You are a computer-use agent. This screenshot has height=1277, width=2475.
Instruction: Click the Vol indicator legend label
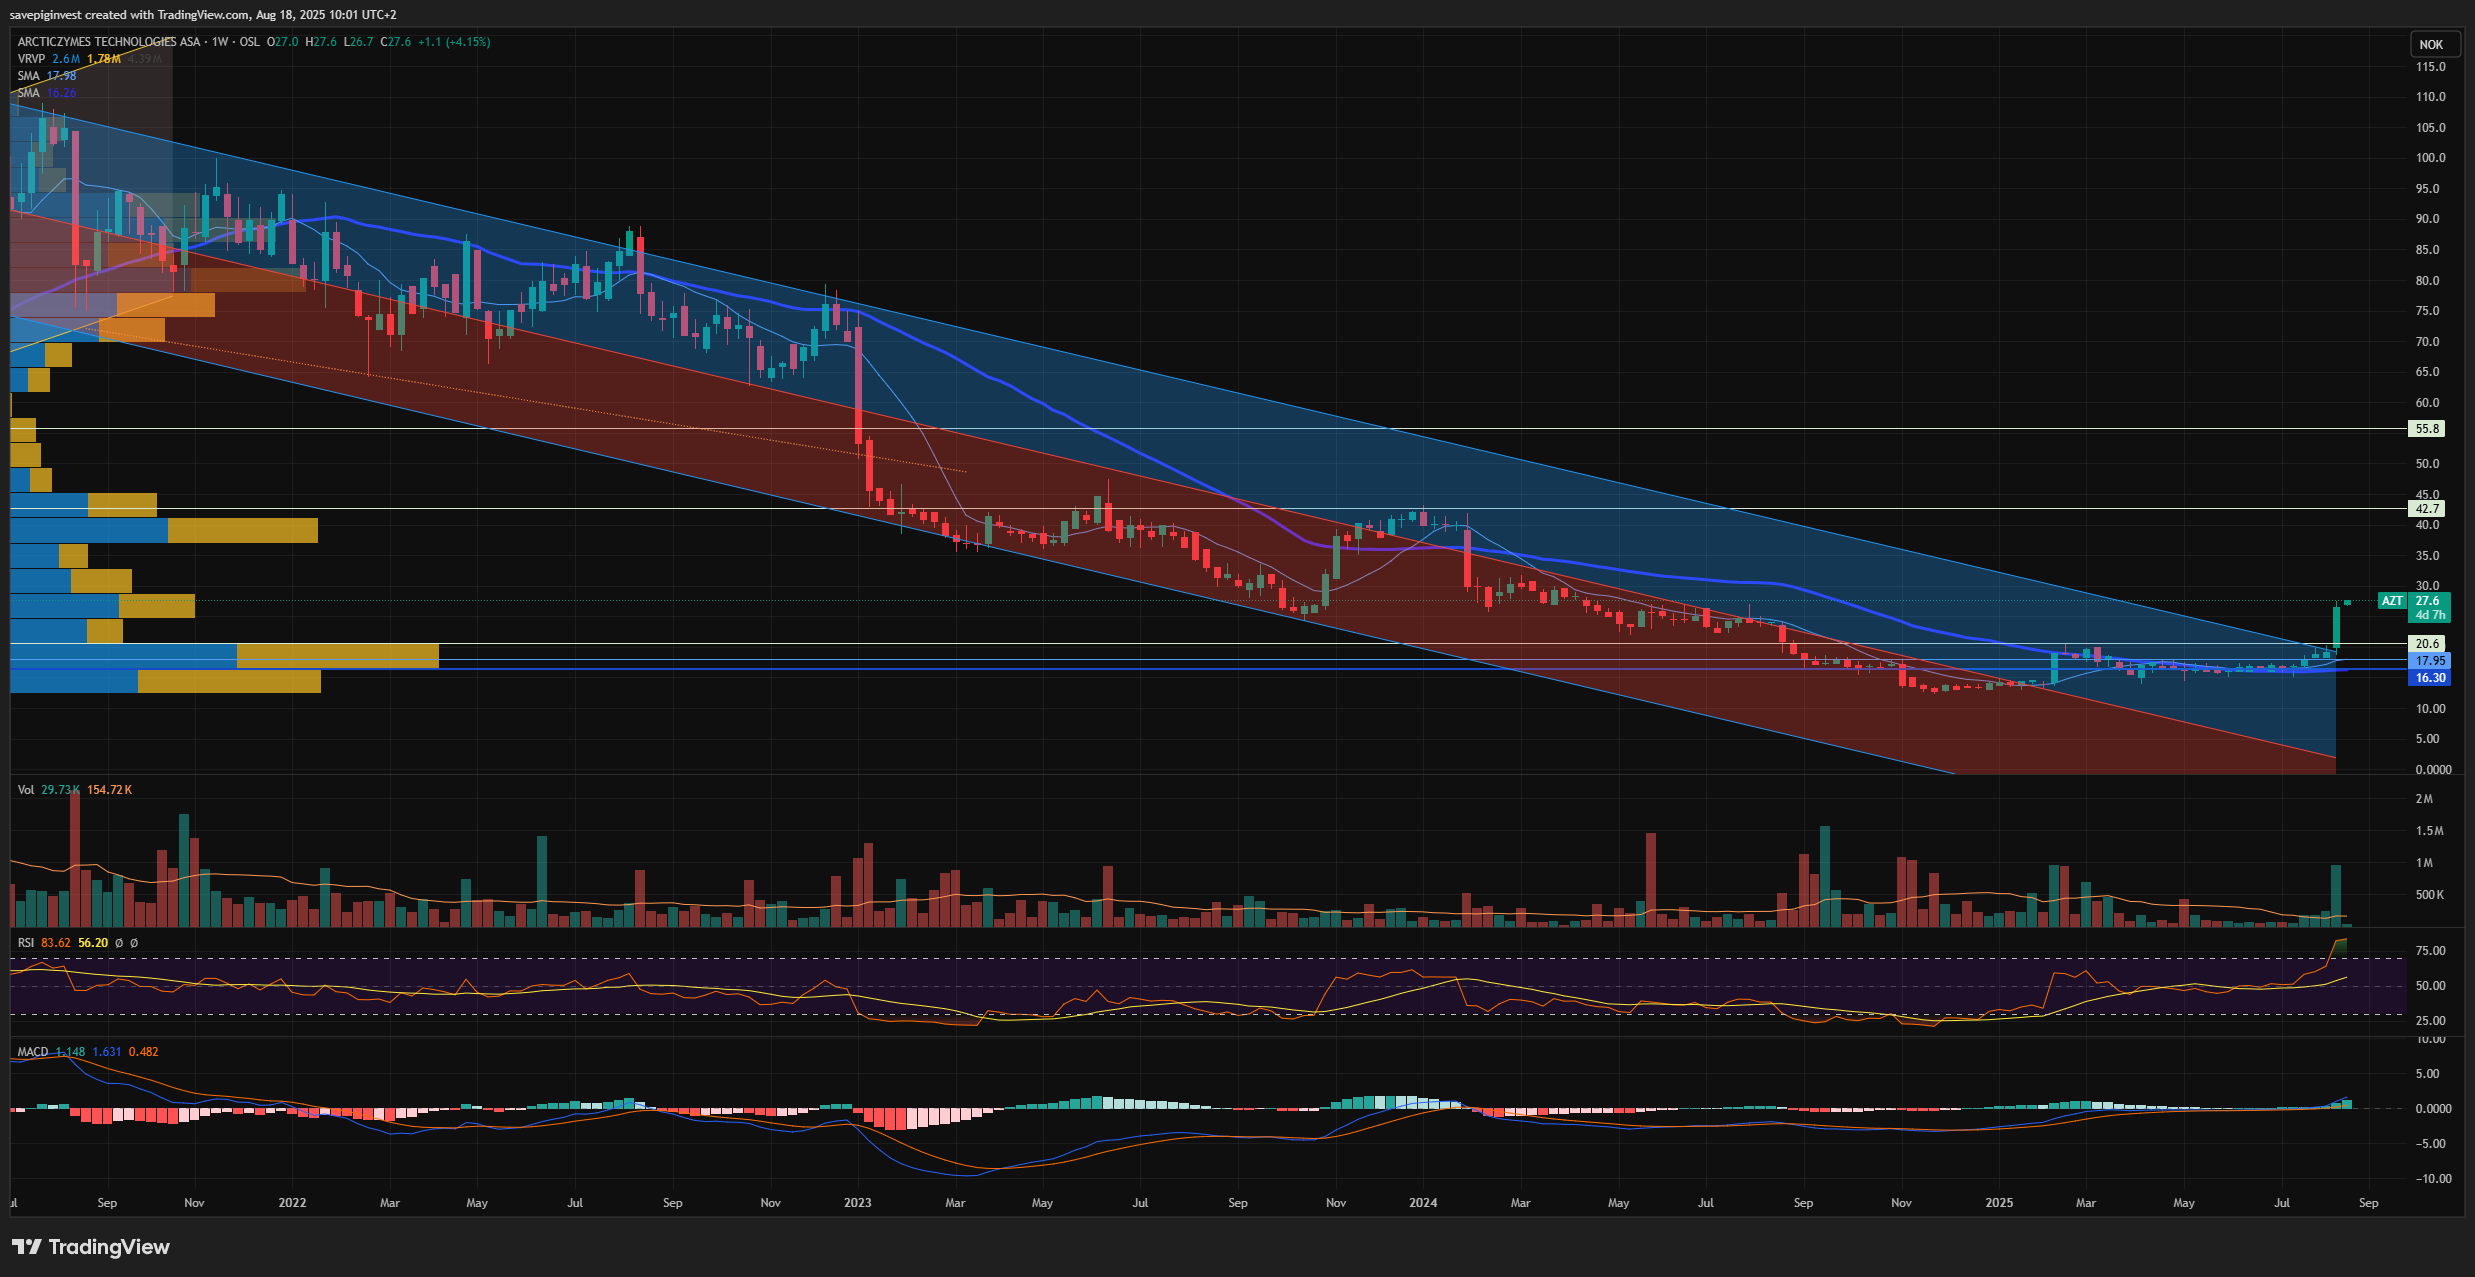(x=25, y=790)
